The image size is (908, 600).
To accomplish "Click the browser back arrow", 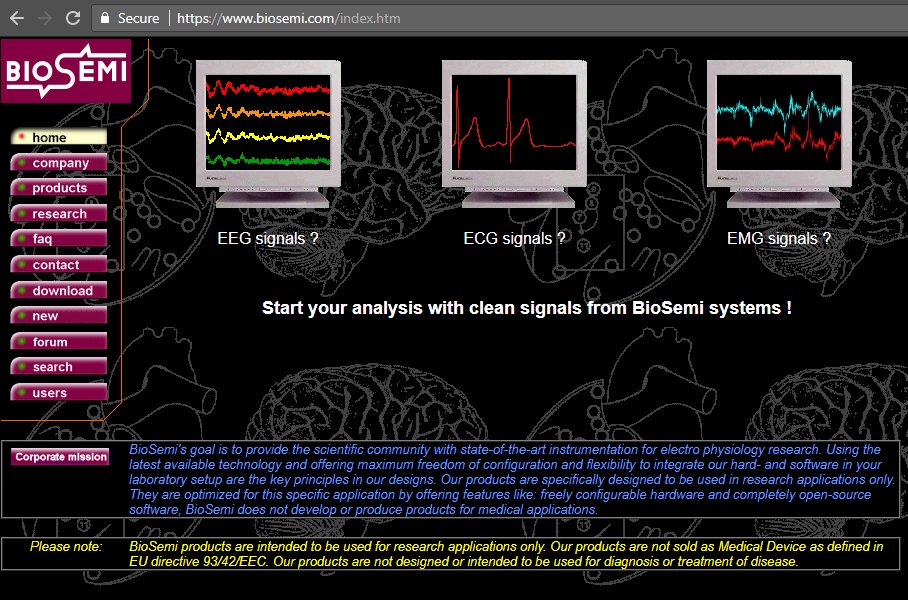I will point(17,18).
